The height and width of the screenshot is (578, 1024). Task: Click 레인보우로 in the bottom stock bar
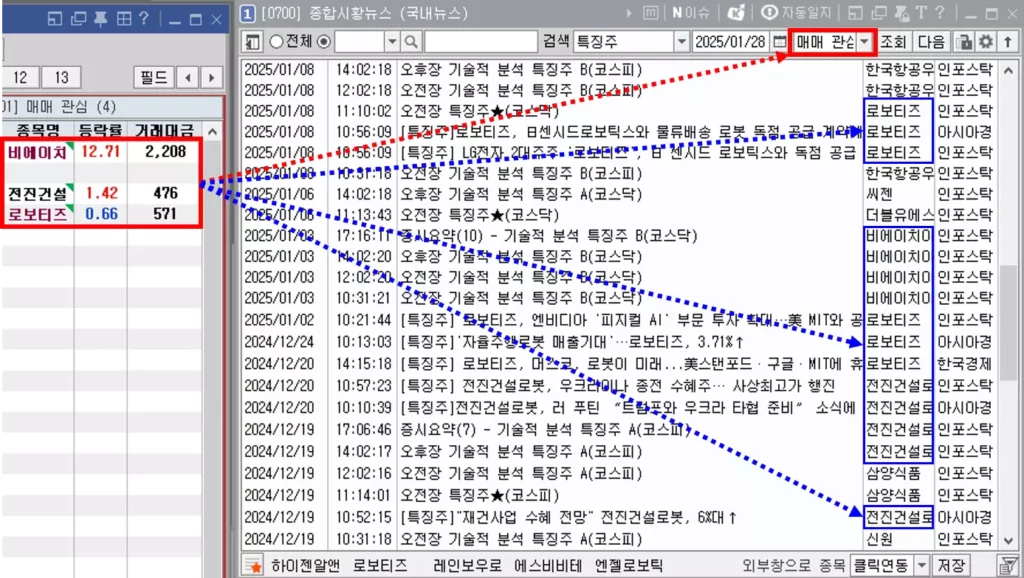pos(468,566)
